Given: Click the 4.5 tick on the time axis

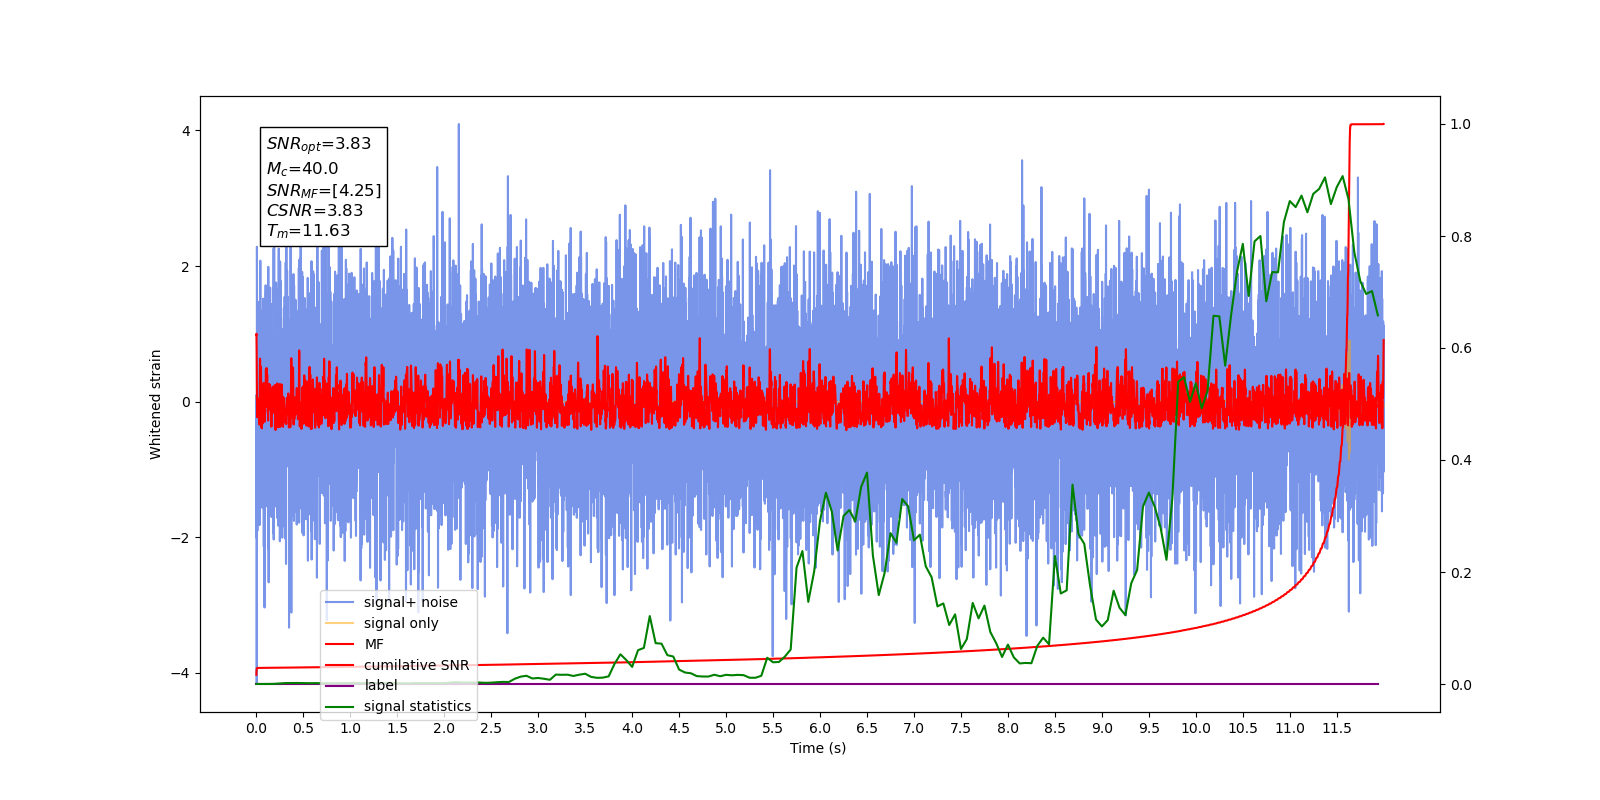Looking at the screenshot, I should 679,728.
